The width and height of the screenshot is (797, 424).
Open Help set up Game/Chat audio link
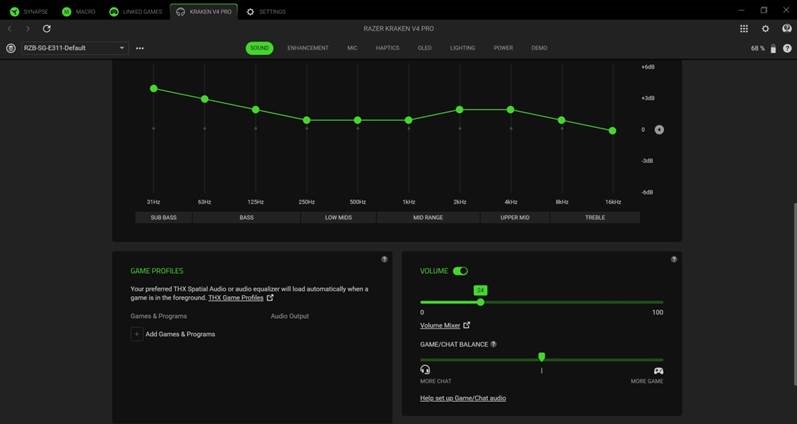[x=463, y=398]
